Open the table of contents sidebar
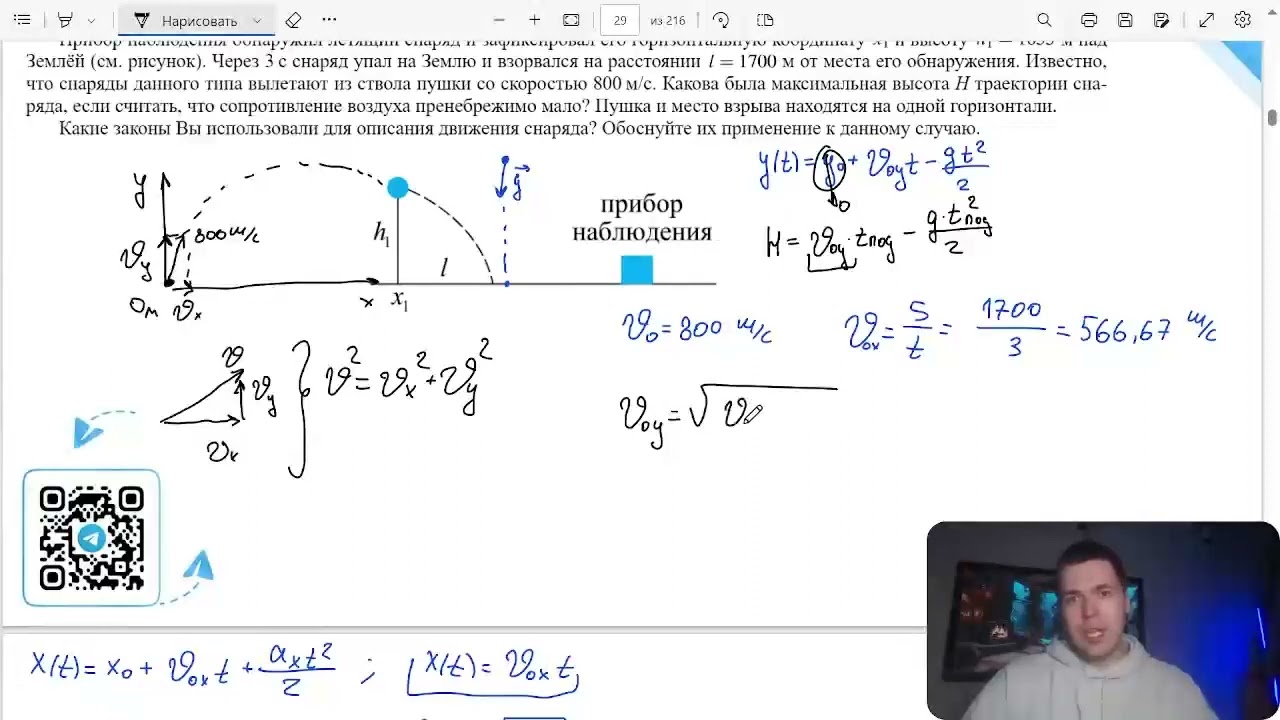The width and height of the screenshot is (1280, 720). [x=22, y=20]
